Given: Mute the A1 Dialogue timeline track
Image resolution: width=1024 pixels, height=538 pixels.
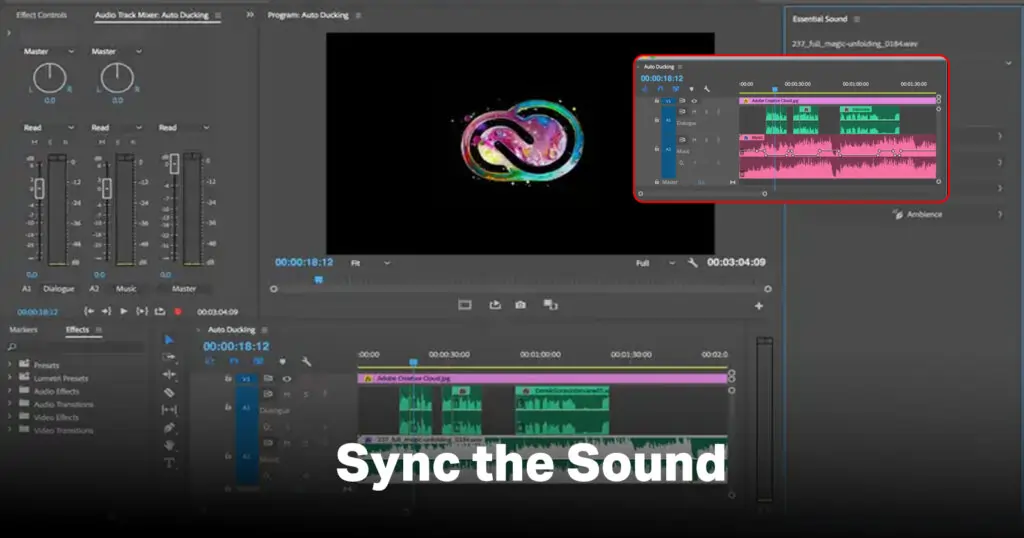Looking at the screenshot, I should [x=286, y=395].
